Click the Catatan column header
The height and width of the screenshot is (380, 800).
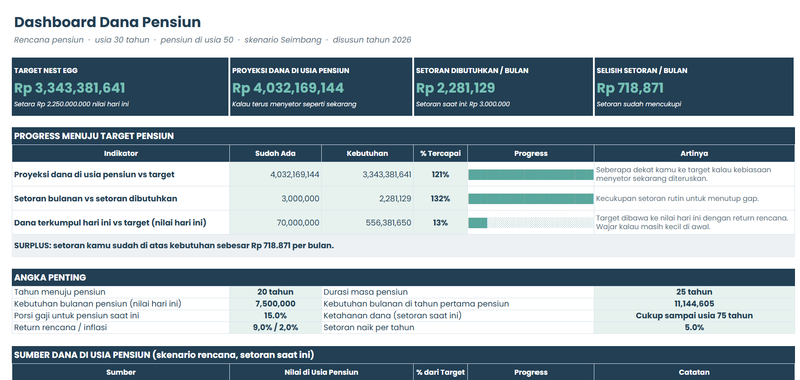[694, 372]
